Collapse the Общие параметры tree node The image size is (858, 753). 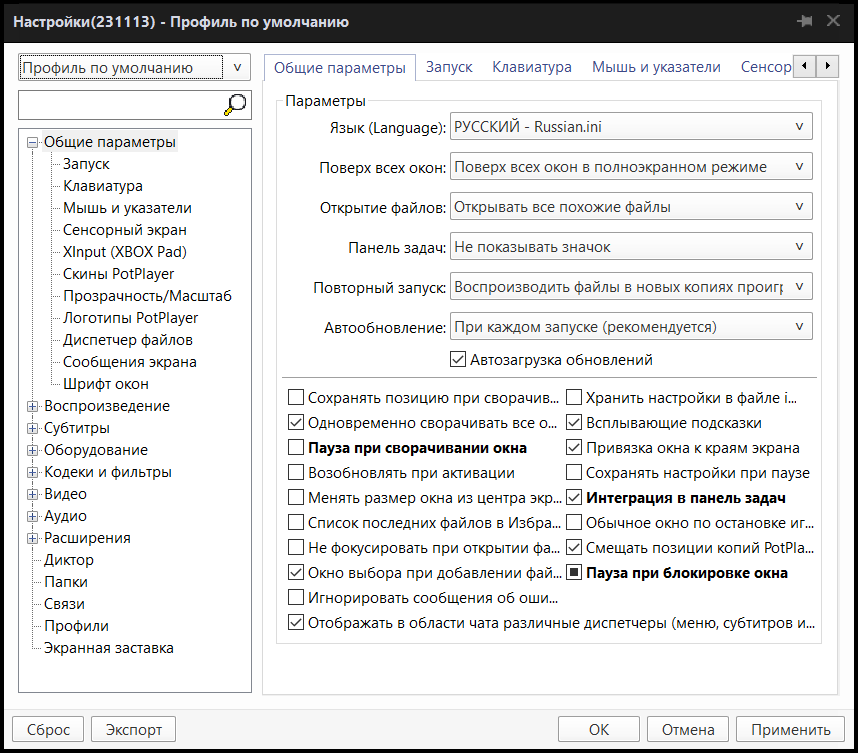pyautogui.click(x=32, y=142)
